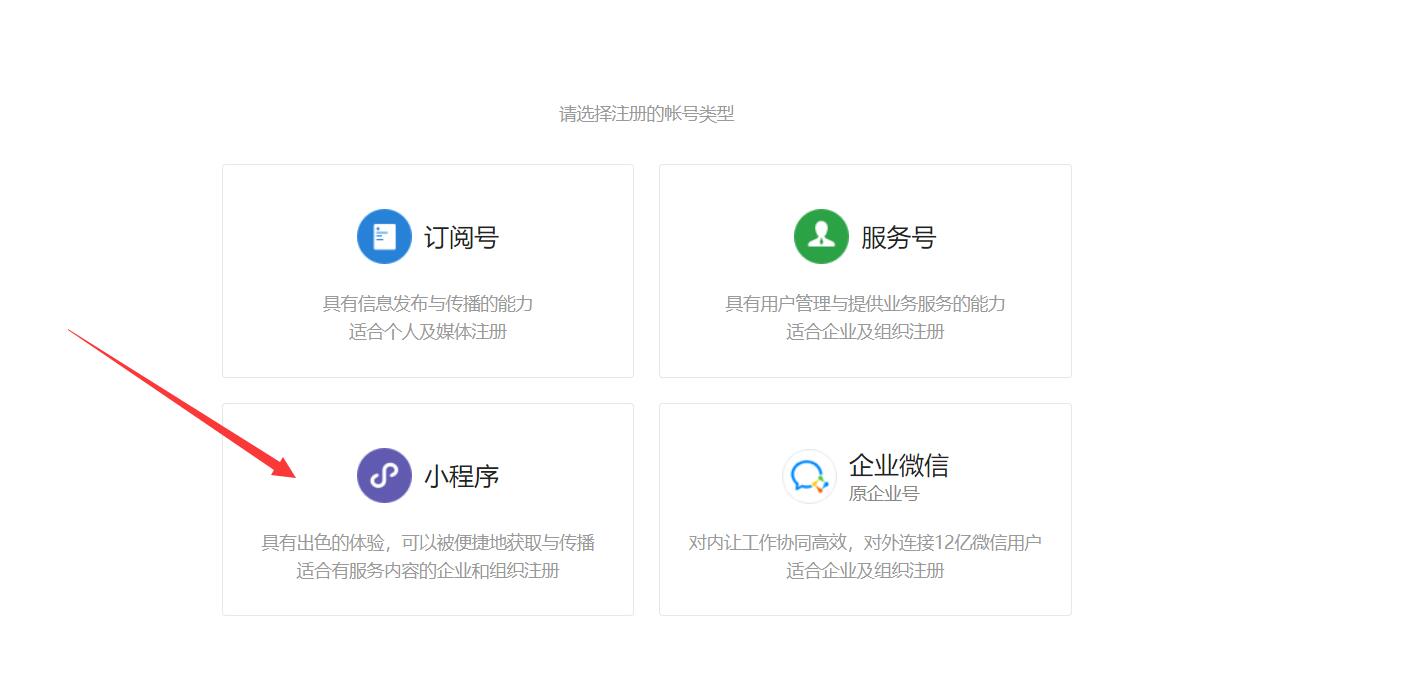Click text 具有信息发布与传播的能力
This screenshot has width=1406, height=678.
click(x=428, y=303)
